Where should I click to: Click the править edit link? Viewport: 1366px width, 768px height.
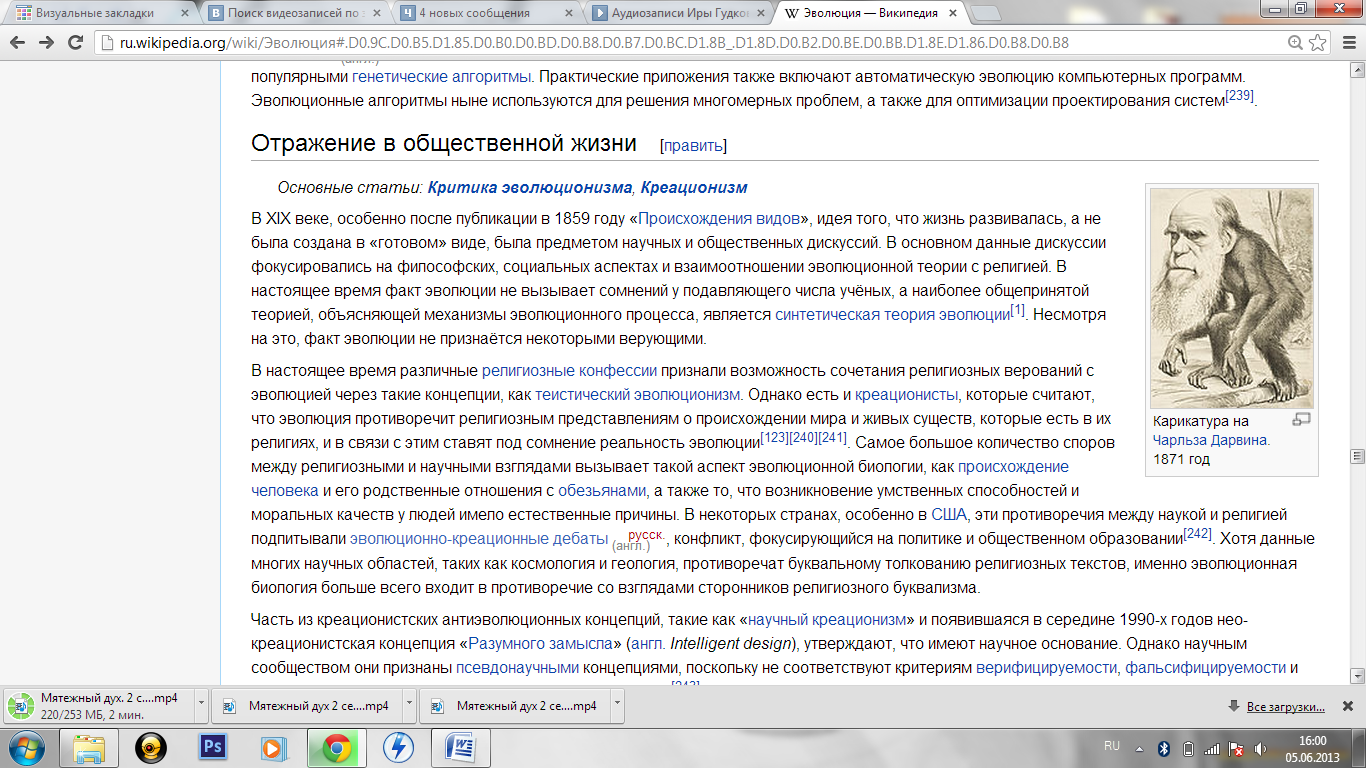693,146
